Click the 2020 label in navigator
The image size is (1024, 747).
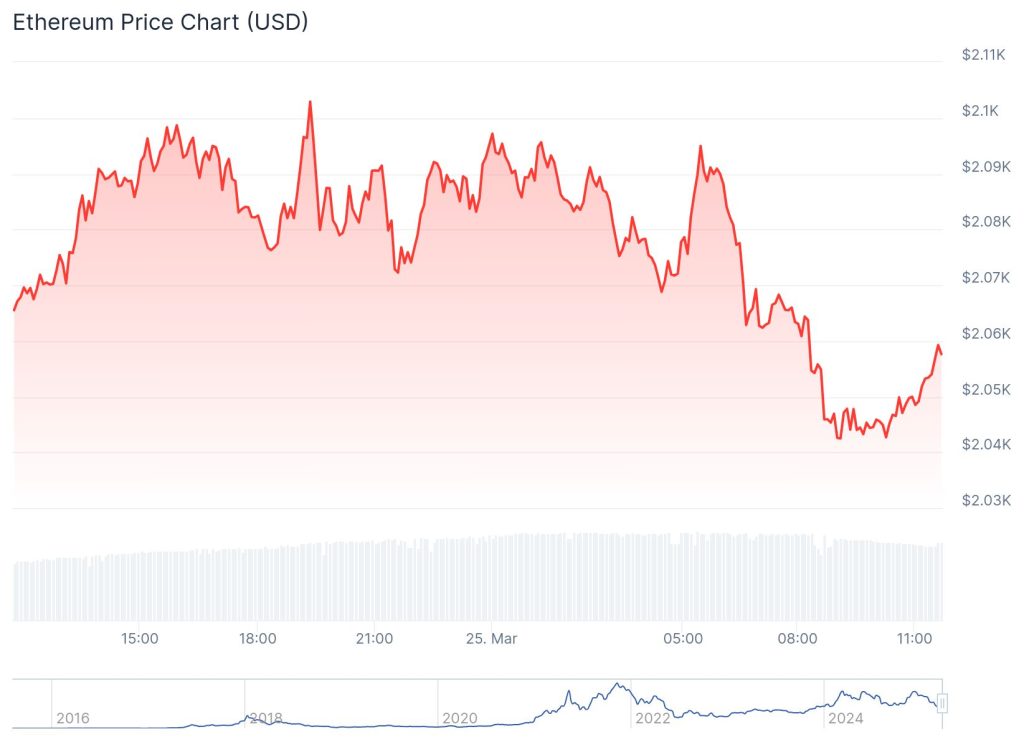pyautogui.click(x=459, y=718)
